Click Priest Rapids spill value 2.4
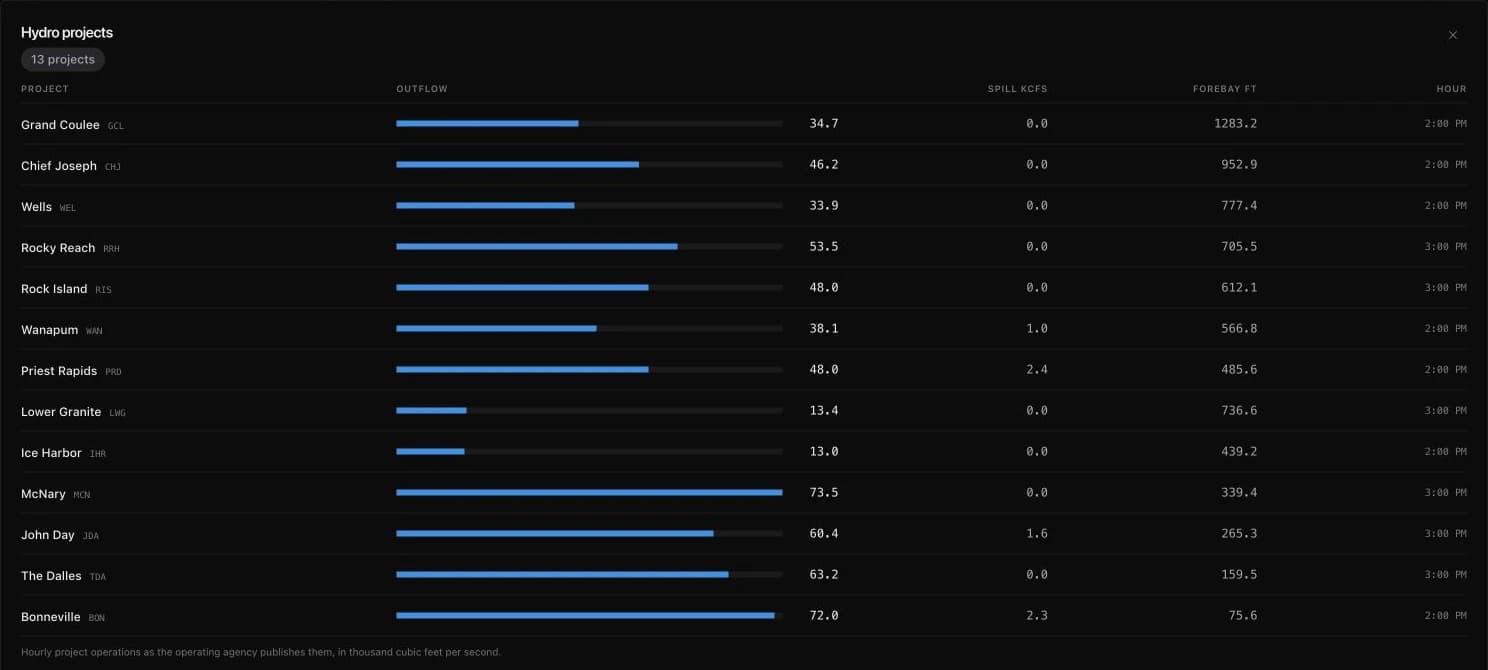Image resolution: width=1488 pixels, height=670 pixels. click(x=1037, y=370)
